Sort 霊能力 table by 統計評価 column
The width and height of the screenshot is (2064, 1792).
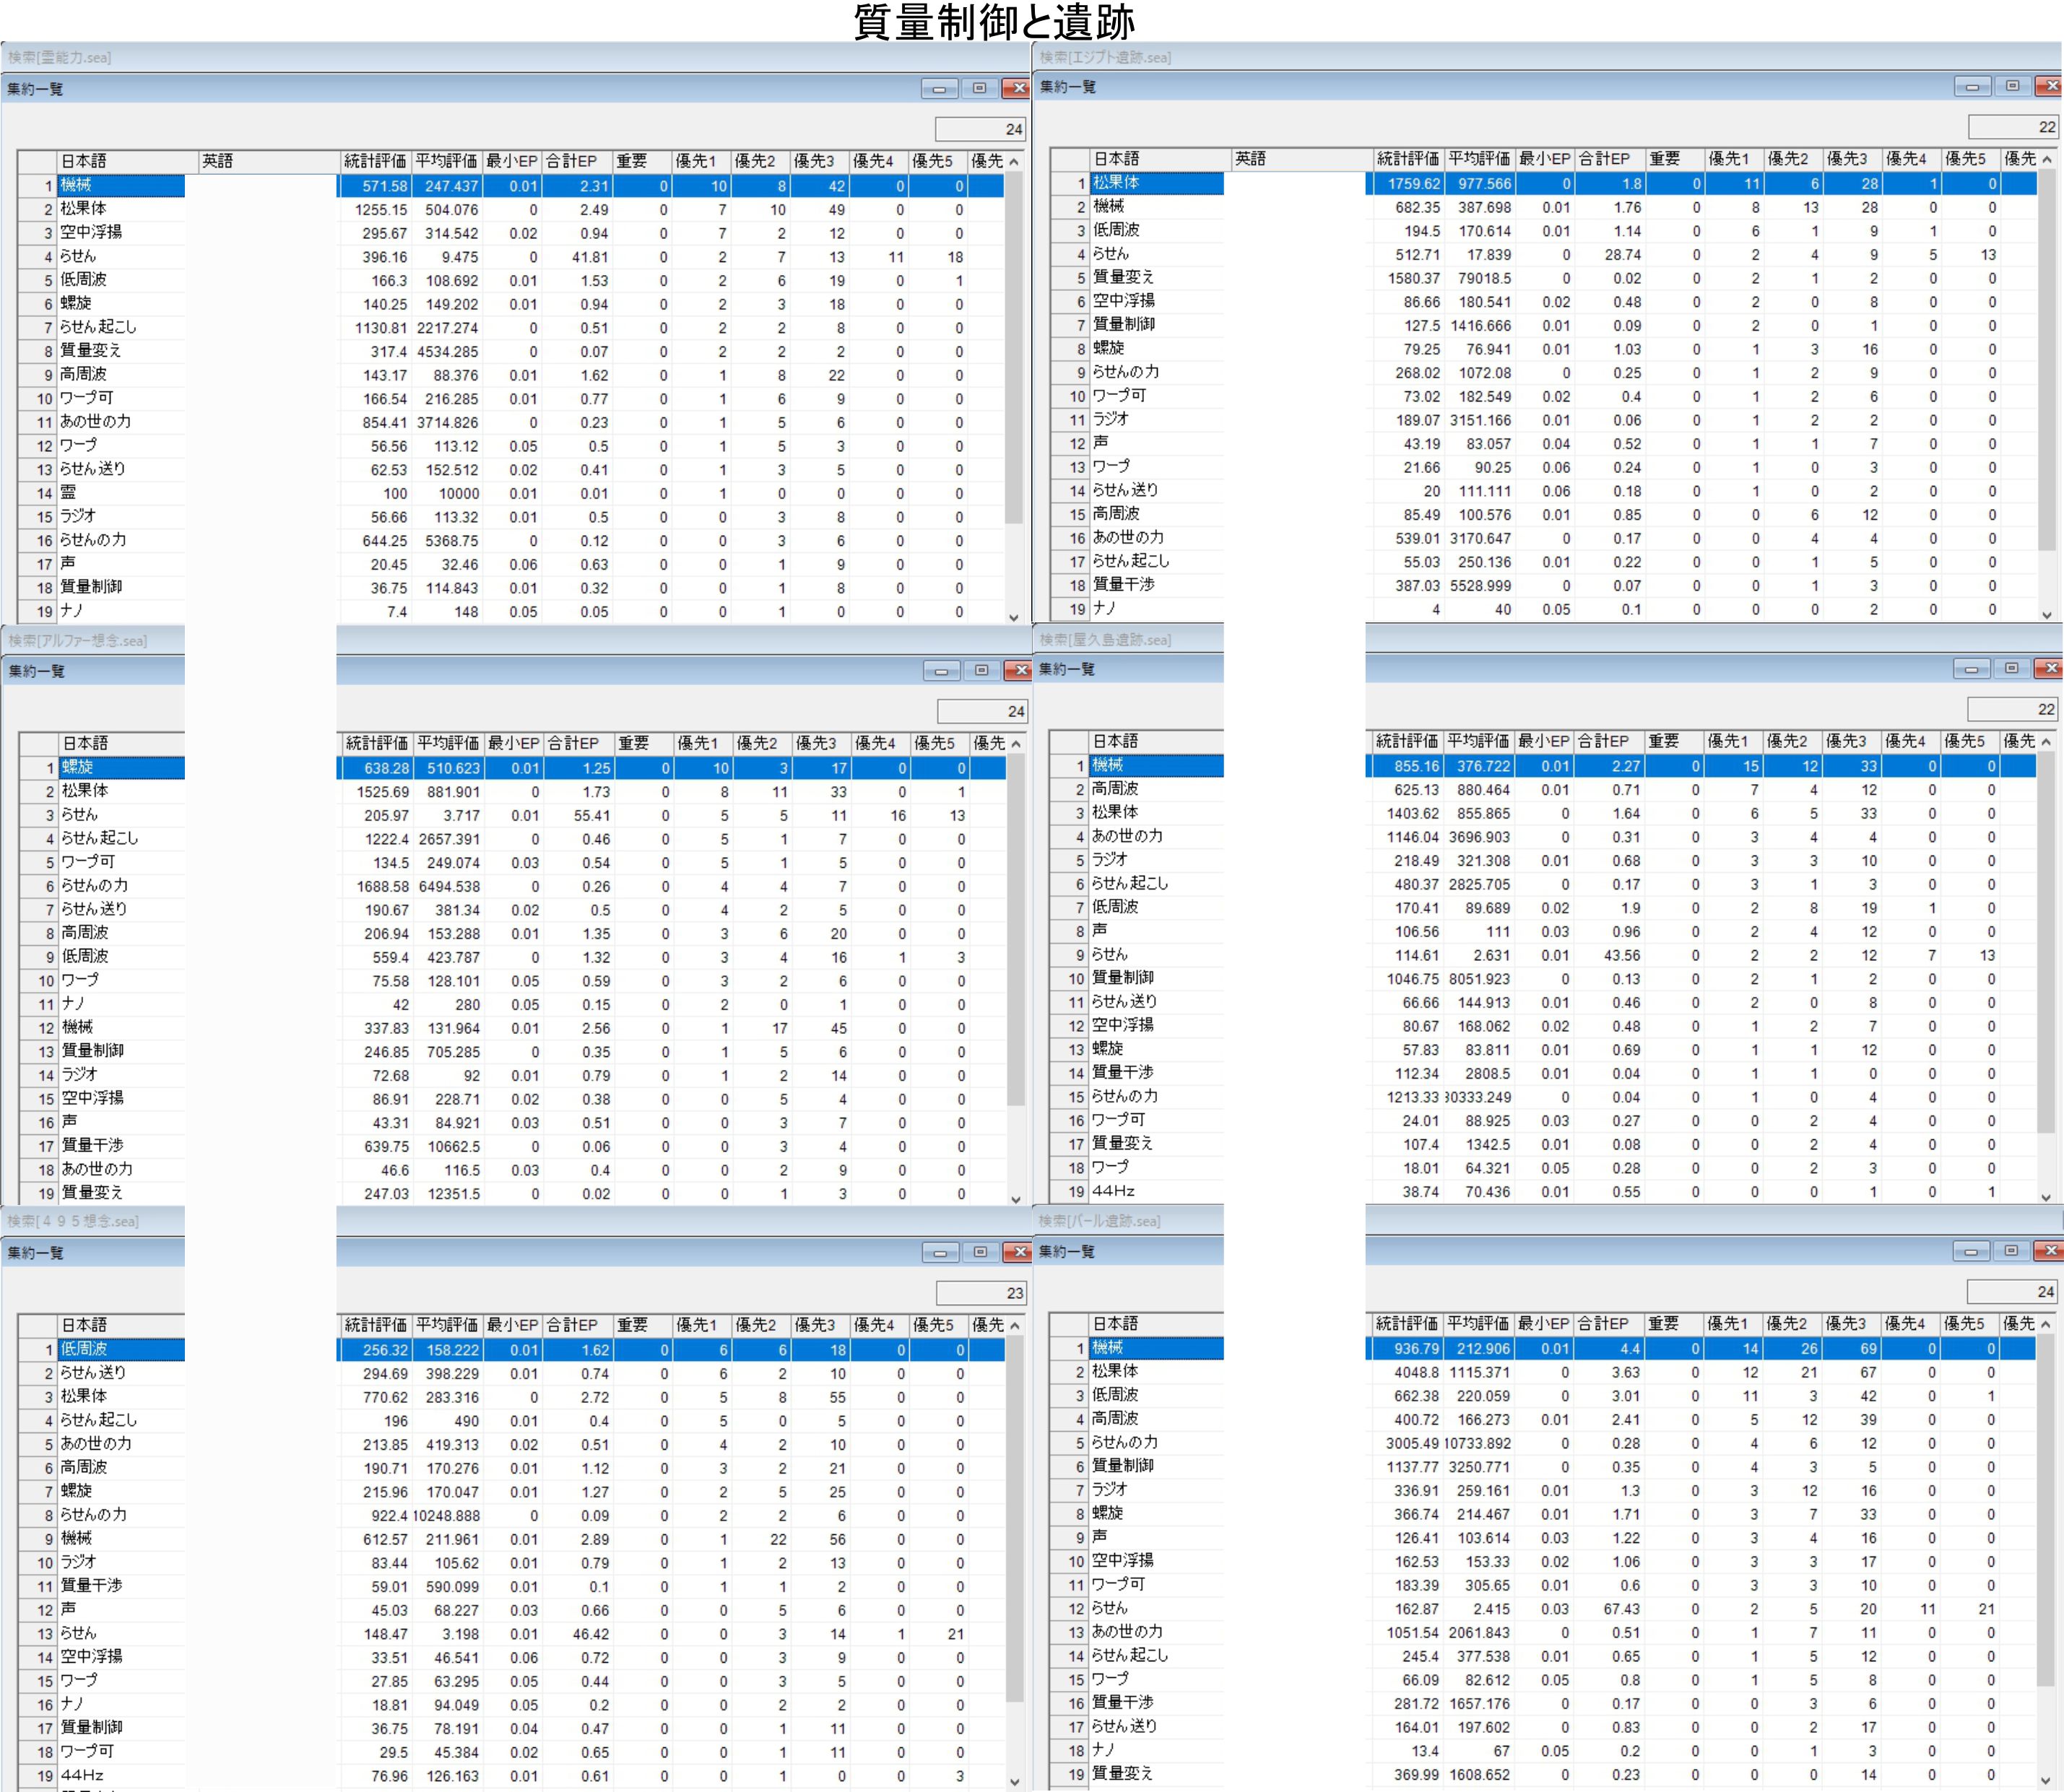375,161
